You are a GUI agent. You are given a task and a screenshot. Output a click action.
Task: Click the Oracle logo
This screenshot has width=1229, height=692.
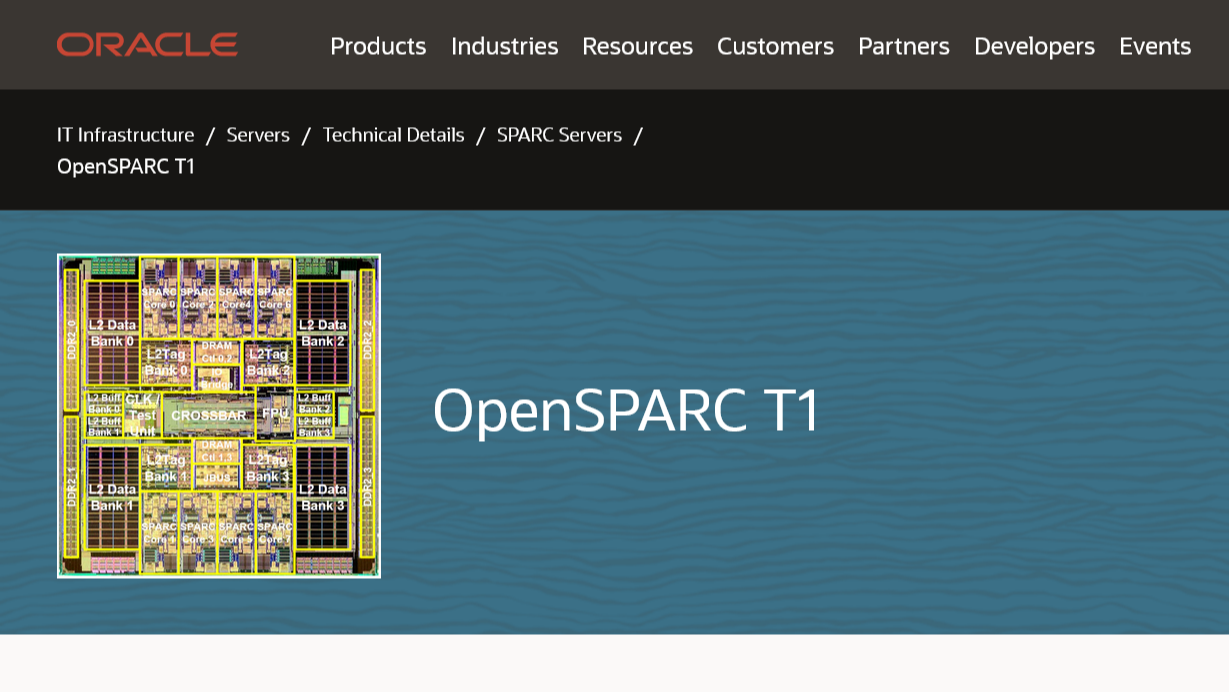click(x=147, y=45)
